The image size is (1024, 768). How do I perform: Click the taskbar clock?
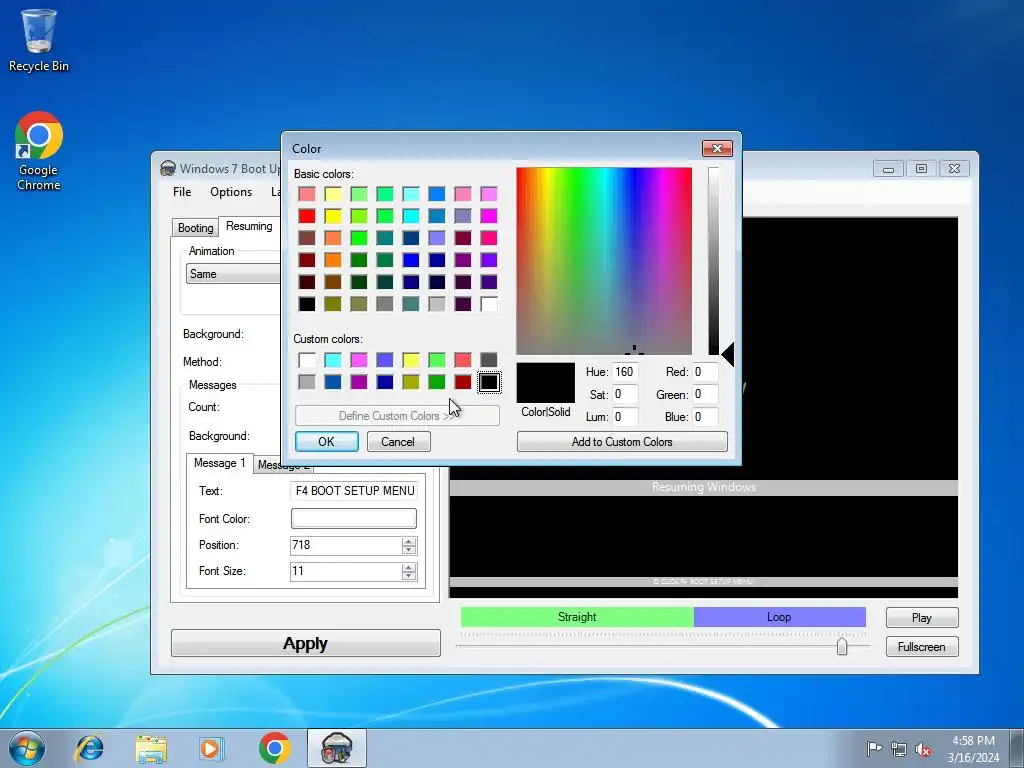[973, 749]
